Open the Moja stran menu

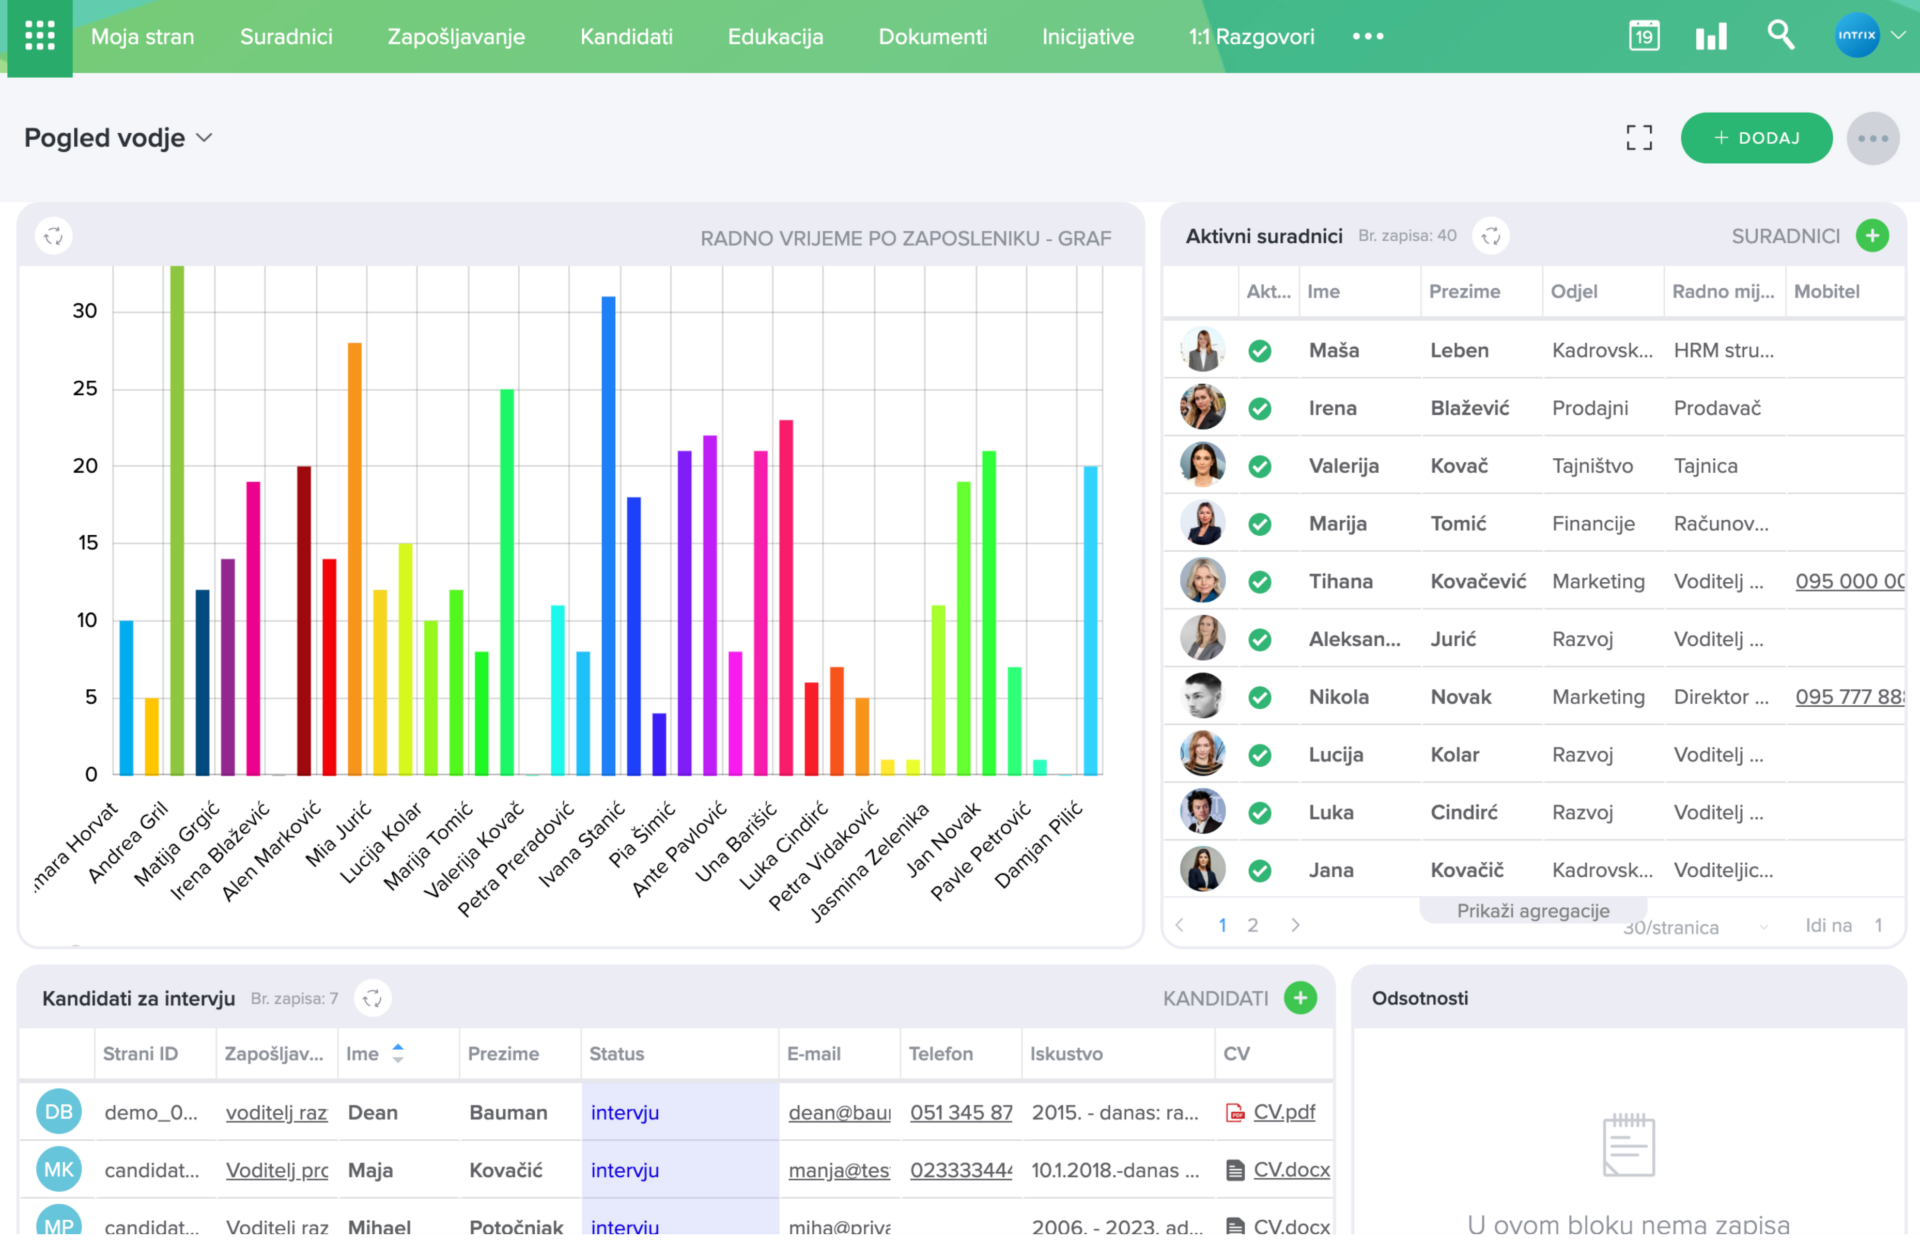click(x=143, y=37)
